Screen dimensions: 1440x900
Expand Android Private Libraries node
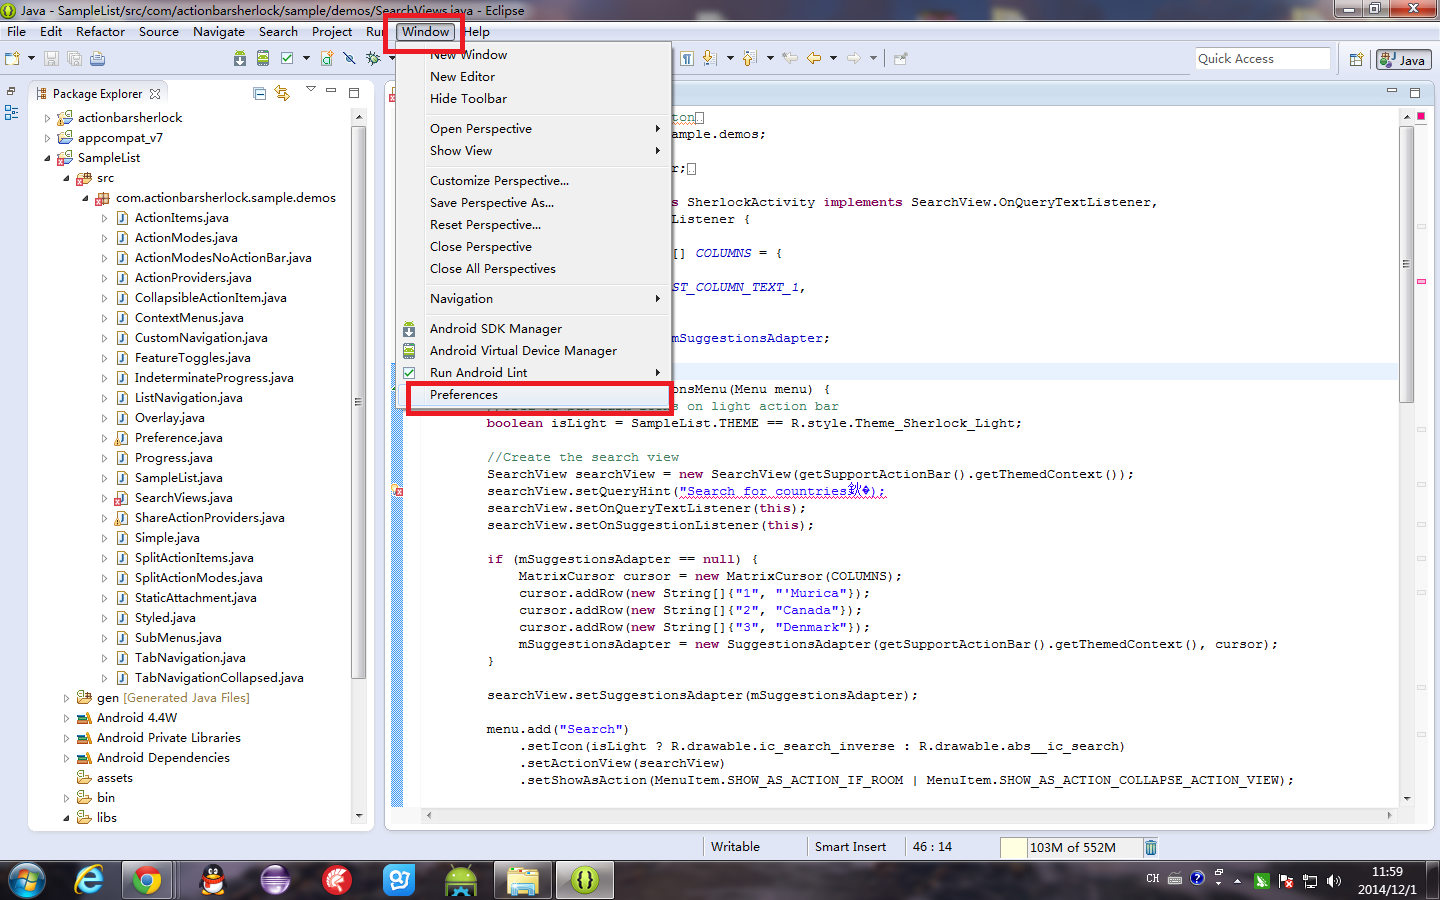[66, 738]
